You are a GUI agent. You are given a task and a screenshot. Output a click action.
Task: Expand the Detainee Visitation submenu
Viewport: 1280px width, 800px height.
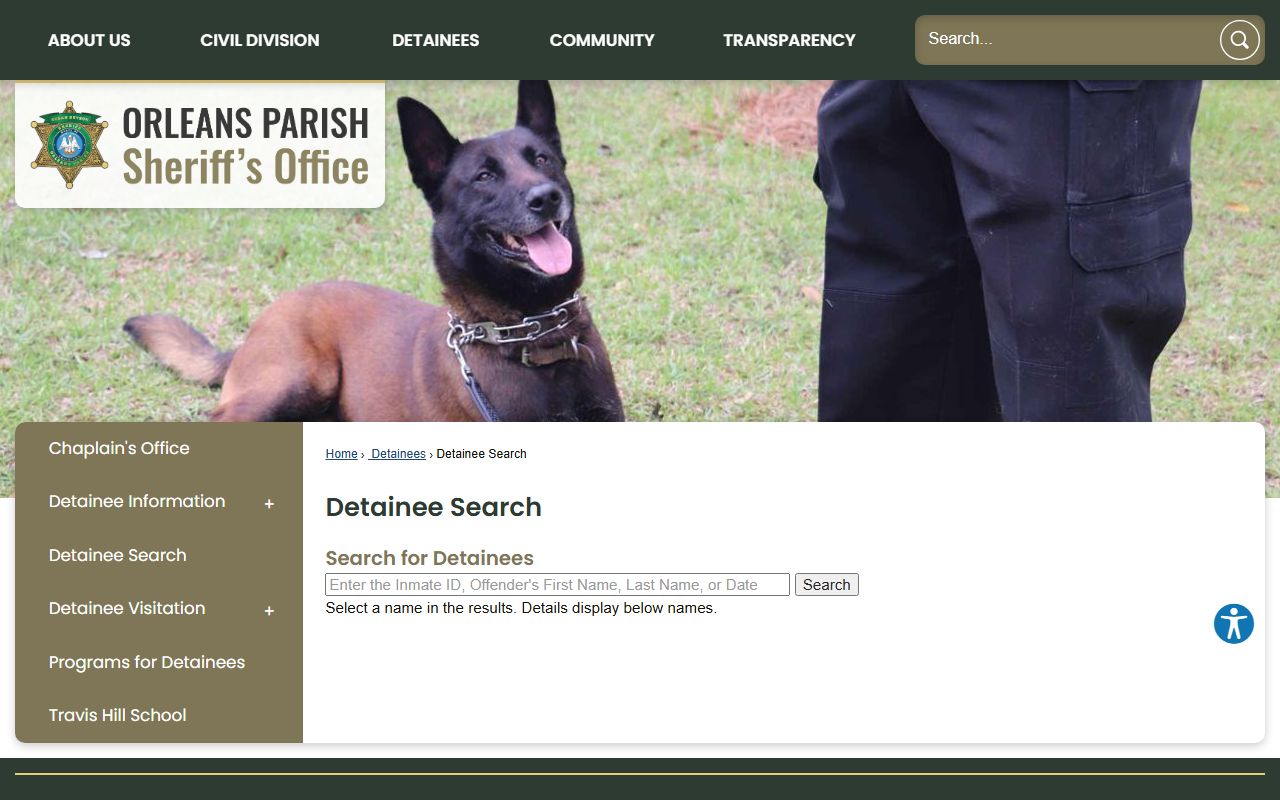[x=269, y=611]
